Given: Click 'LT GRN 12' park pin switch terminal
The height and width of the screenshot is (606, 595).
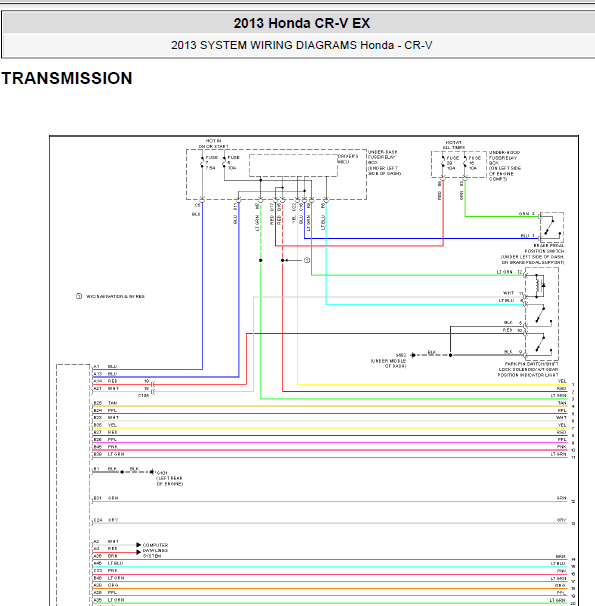Looking at the screenshot, I should point(510,272).
